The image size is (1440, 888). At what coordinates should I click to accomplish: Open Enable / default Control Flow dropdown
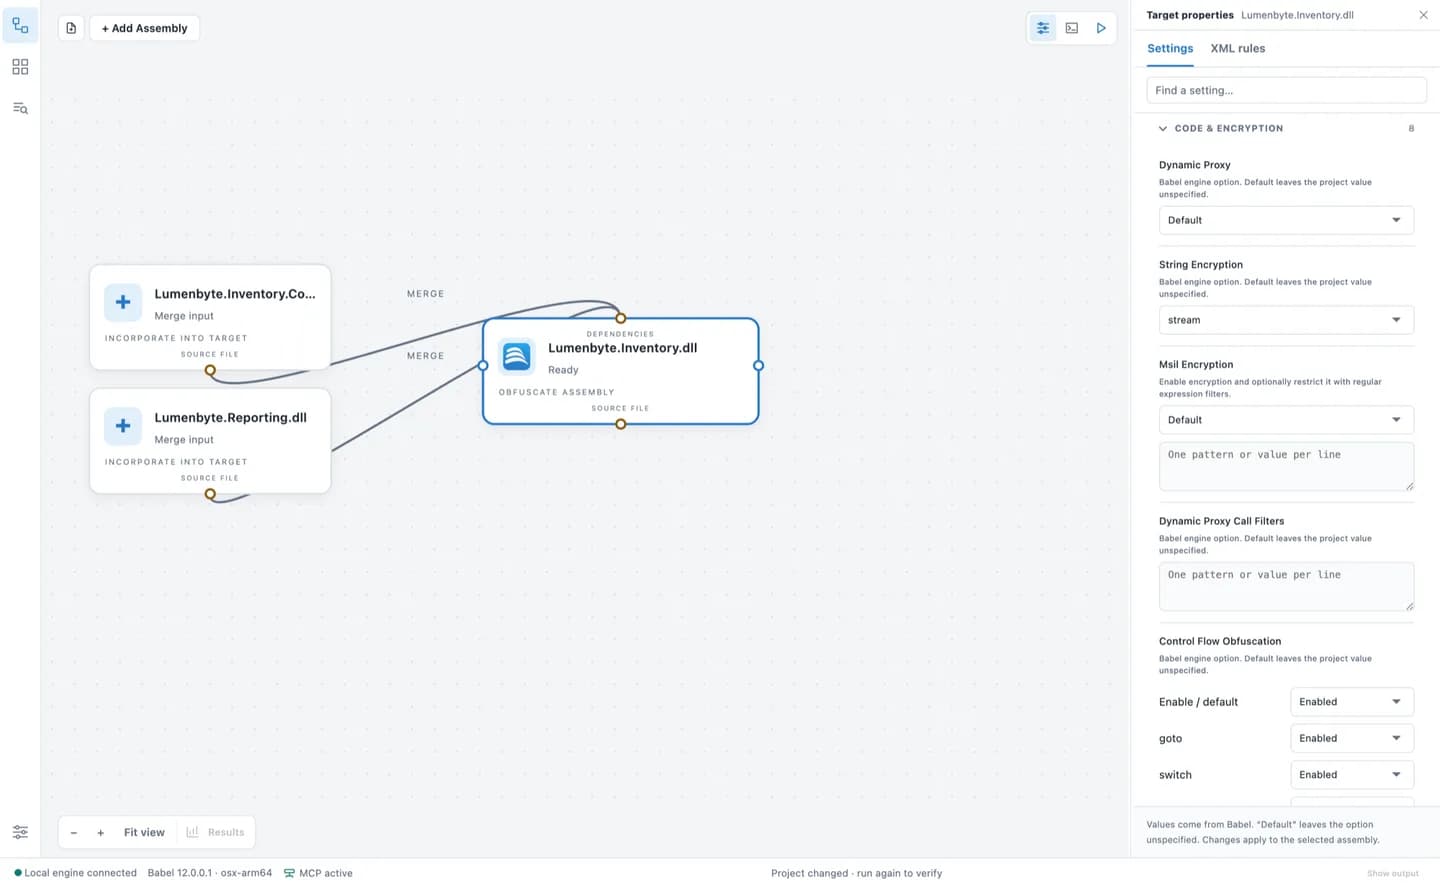pos(1352,702)
